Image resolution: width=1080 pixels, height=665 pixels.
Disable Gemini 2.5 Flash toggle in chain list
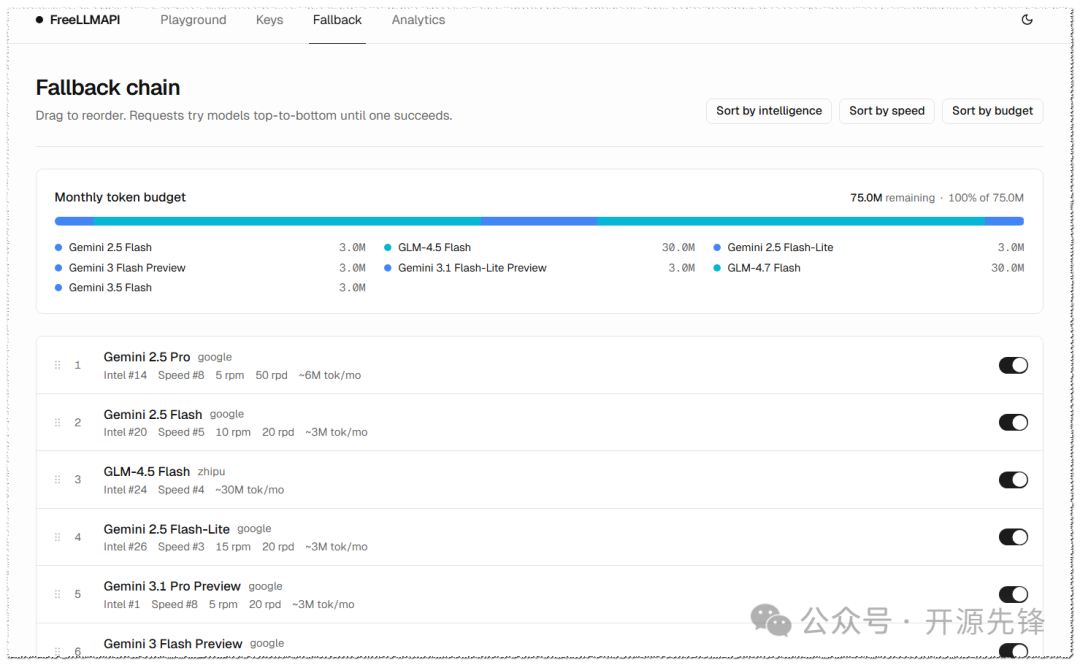coord(1013,422)
